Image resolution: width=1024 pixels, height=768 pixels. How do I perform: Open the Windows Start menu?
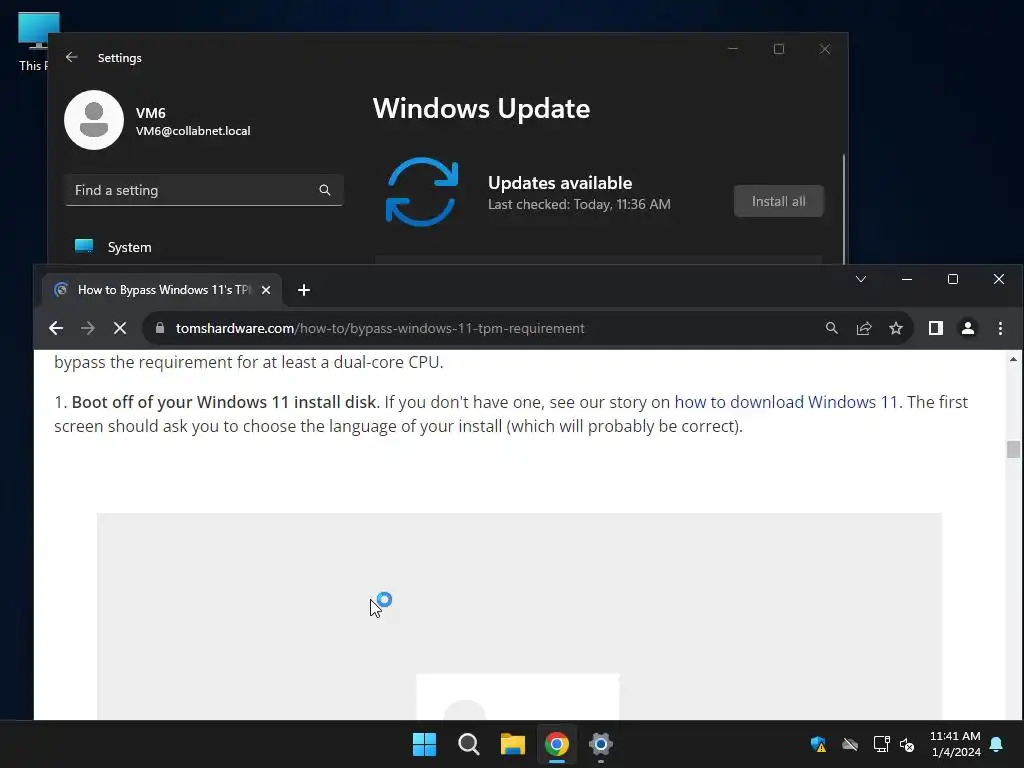[x=424, y=744]
